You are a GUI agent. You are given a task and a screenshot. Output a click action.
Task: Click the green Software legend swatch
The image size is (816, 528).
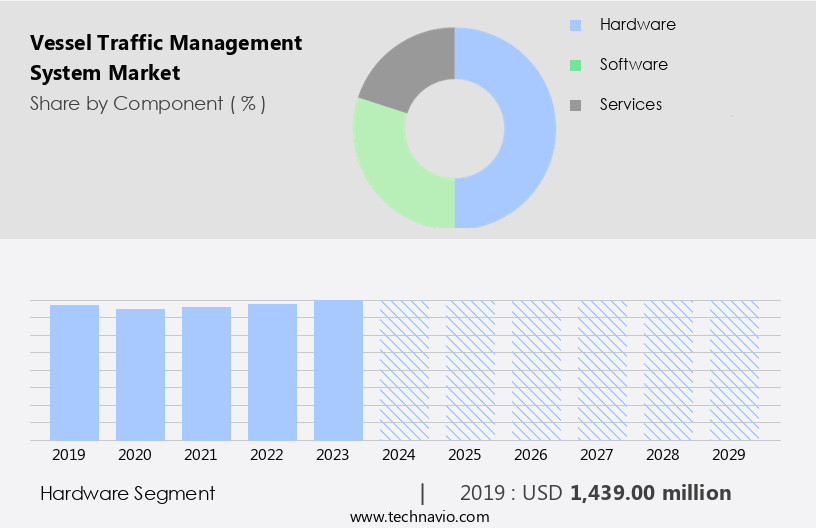tap(575, 65)
